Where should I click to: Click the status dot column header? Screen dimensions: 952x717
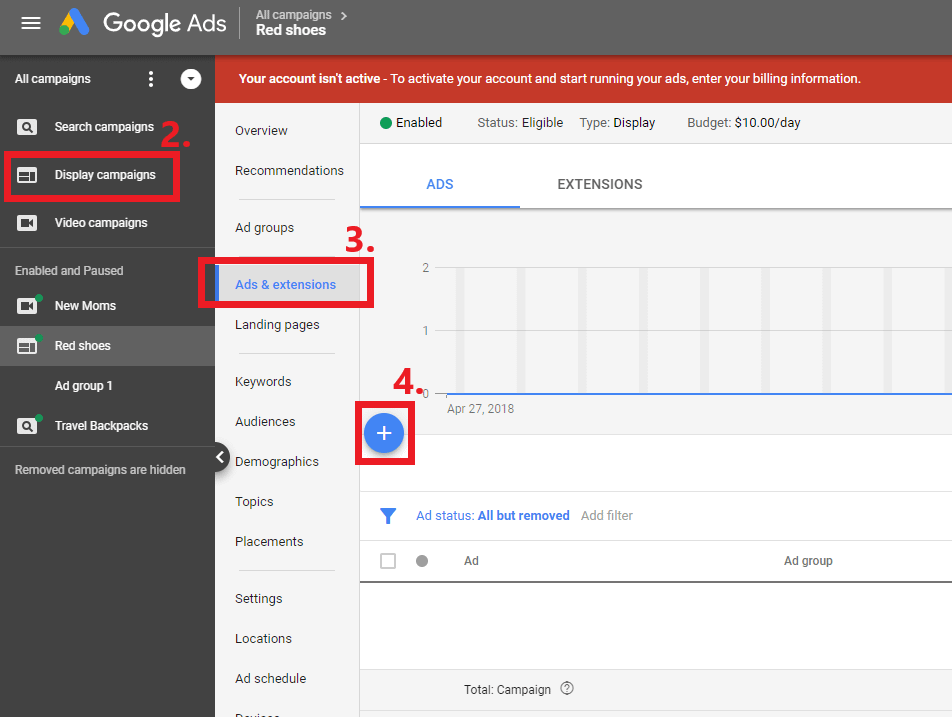422,561
